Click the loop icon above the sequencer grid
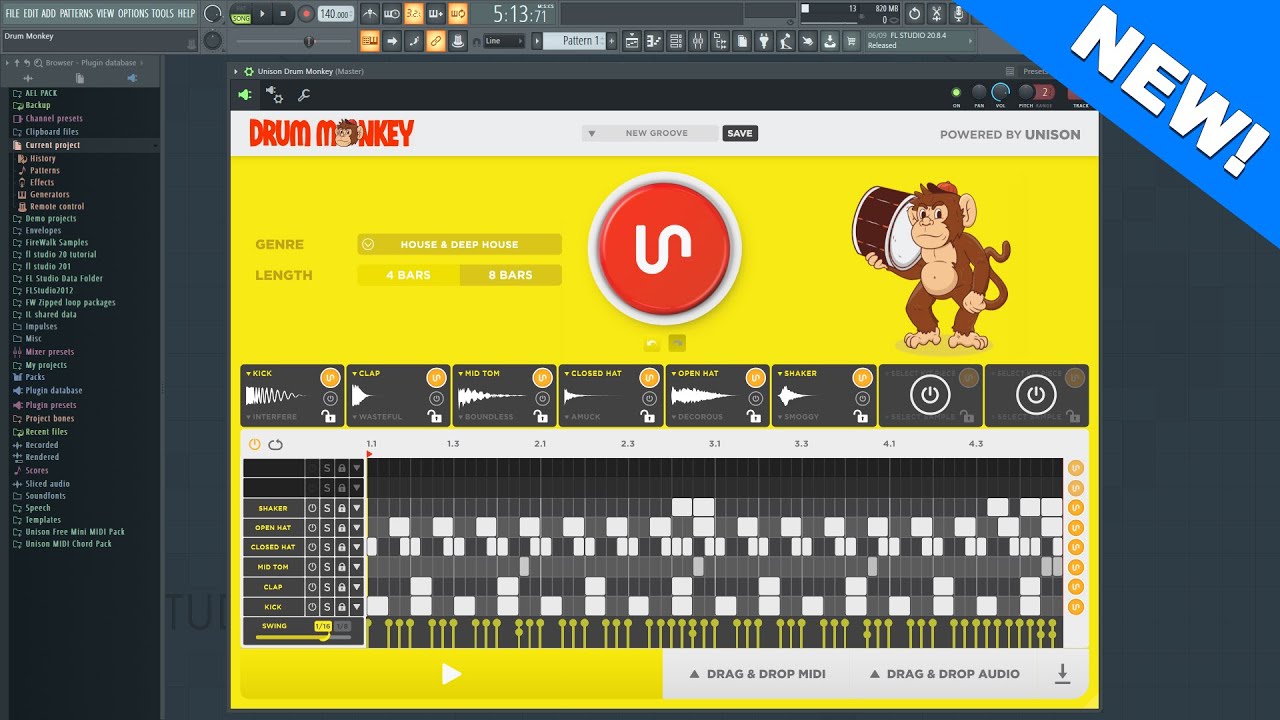This screenshot has width=1280, height=720. pyautogui.click(x=275, y=444)
